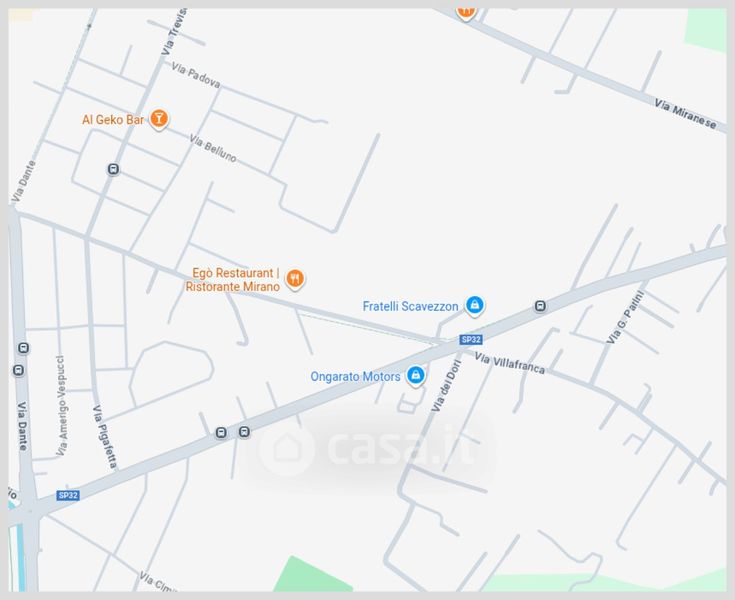
Task: Open Egò Restaurant Ristorante Mirano label
Action: coord(233,280)
